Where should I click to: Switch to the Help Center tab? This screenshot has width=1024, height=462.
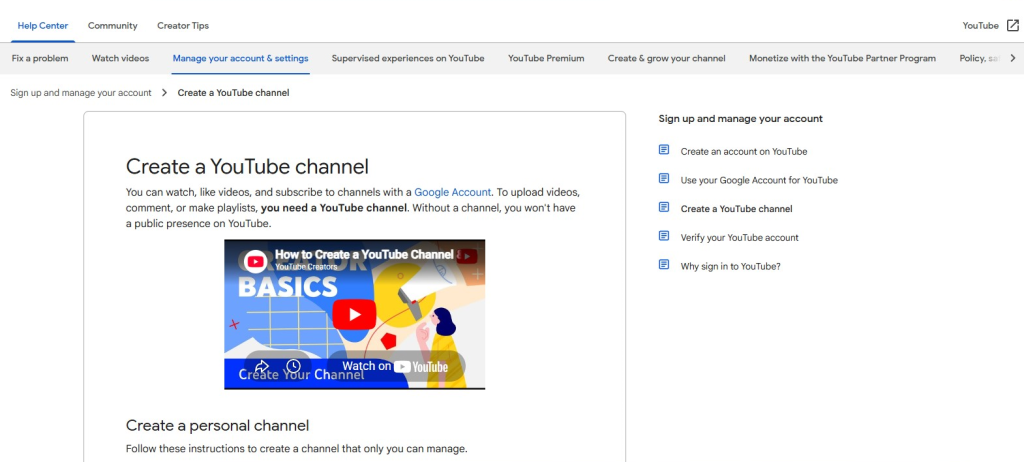click(42, 25)
